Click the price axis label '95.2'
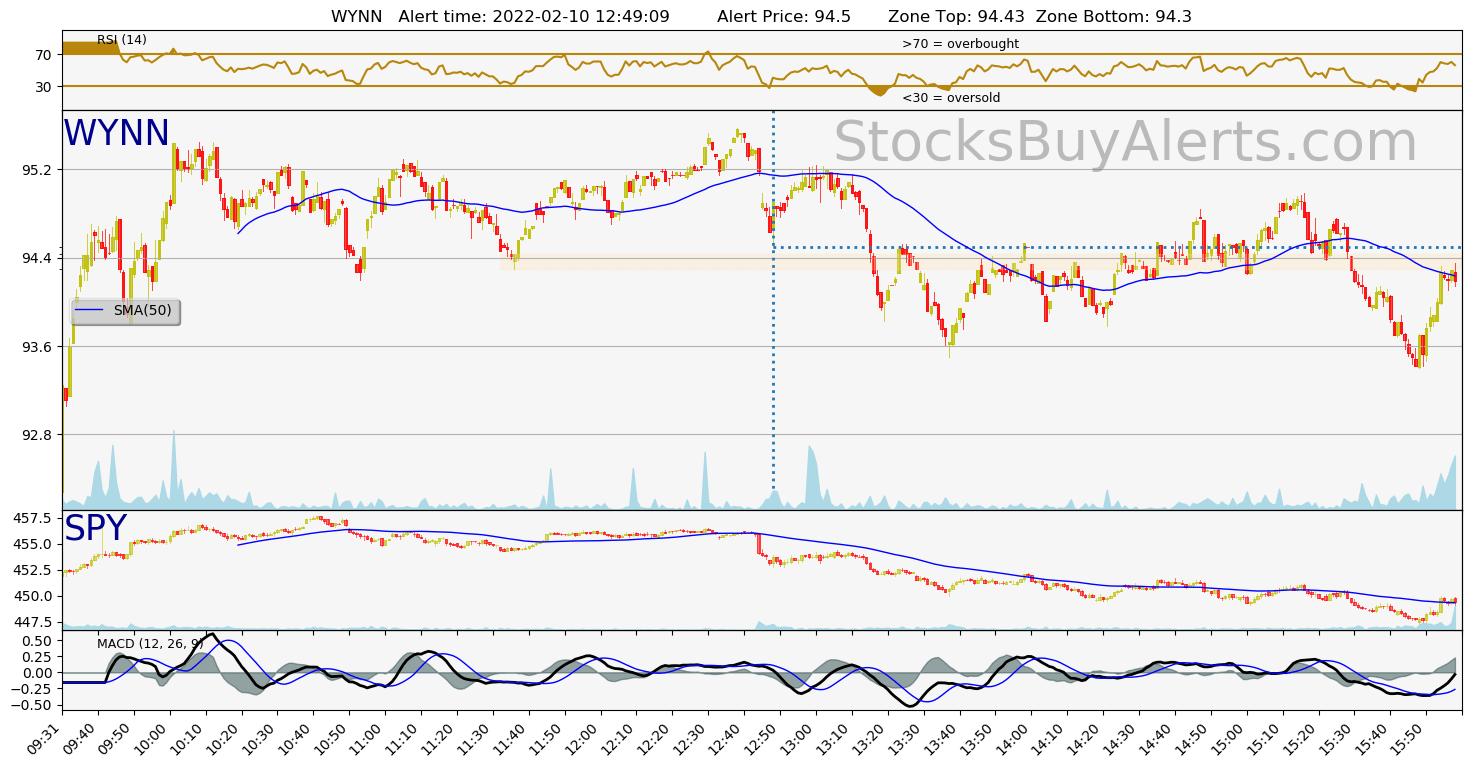This screenshot has width=1476, height=768. 36,170
